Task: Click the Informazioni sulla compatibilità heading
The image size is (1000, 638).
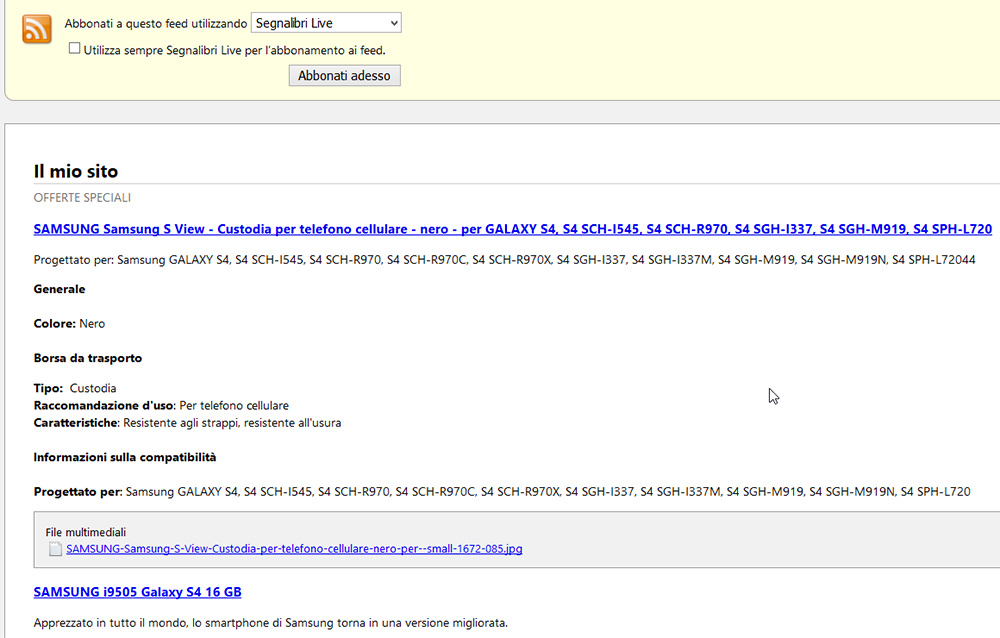Action: click(125, 457)
